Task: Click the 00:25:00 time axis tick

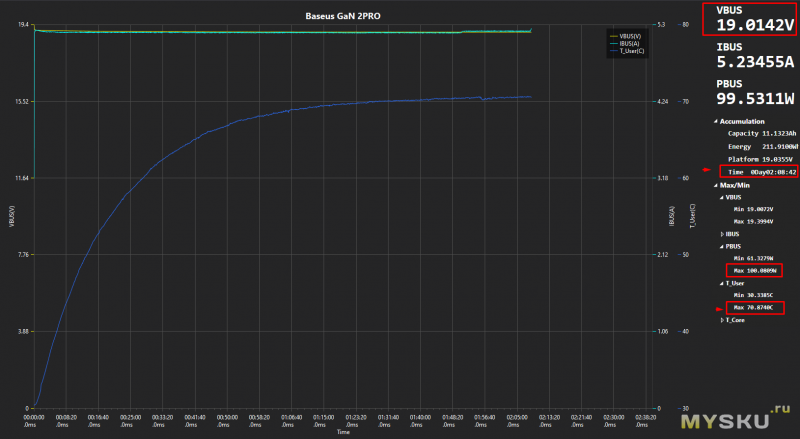Action: point(130,421)
